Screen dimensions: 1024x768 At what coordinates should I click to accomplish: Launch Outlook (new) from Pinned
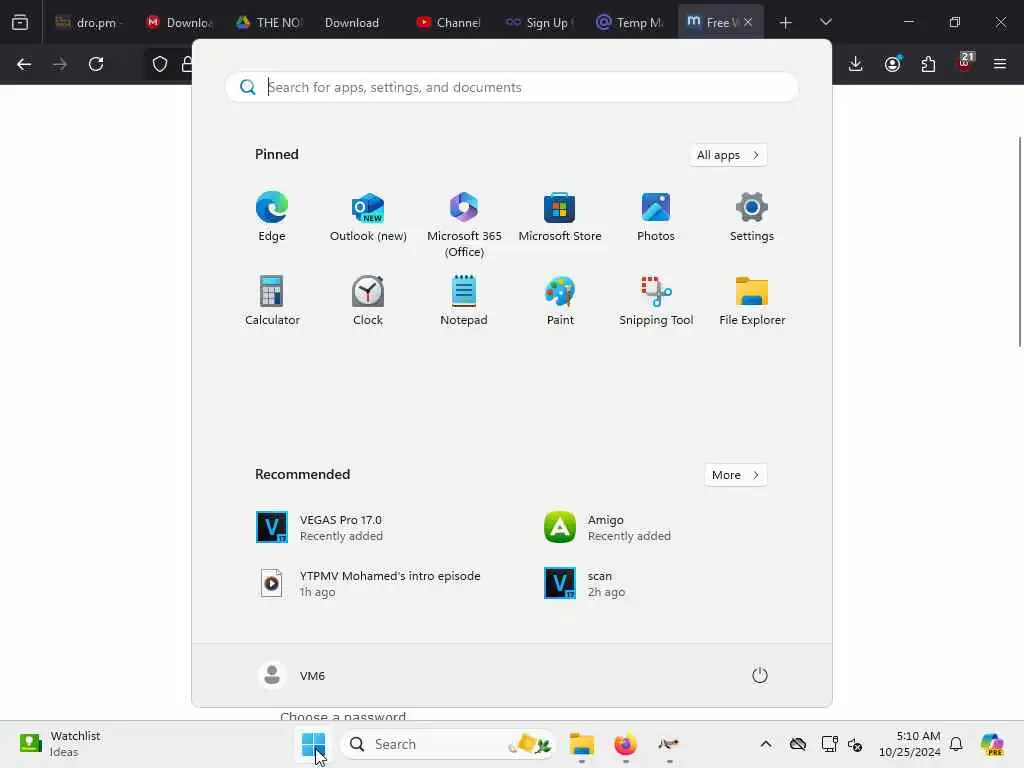tap(368, 217)
